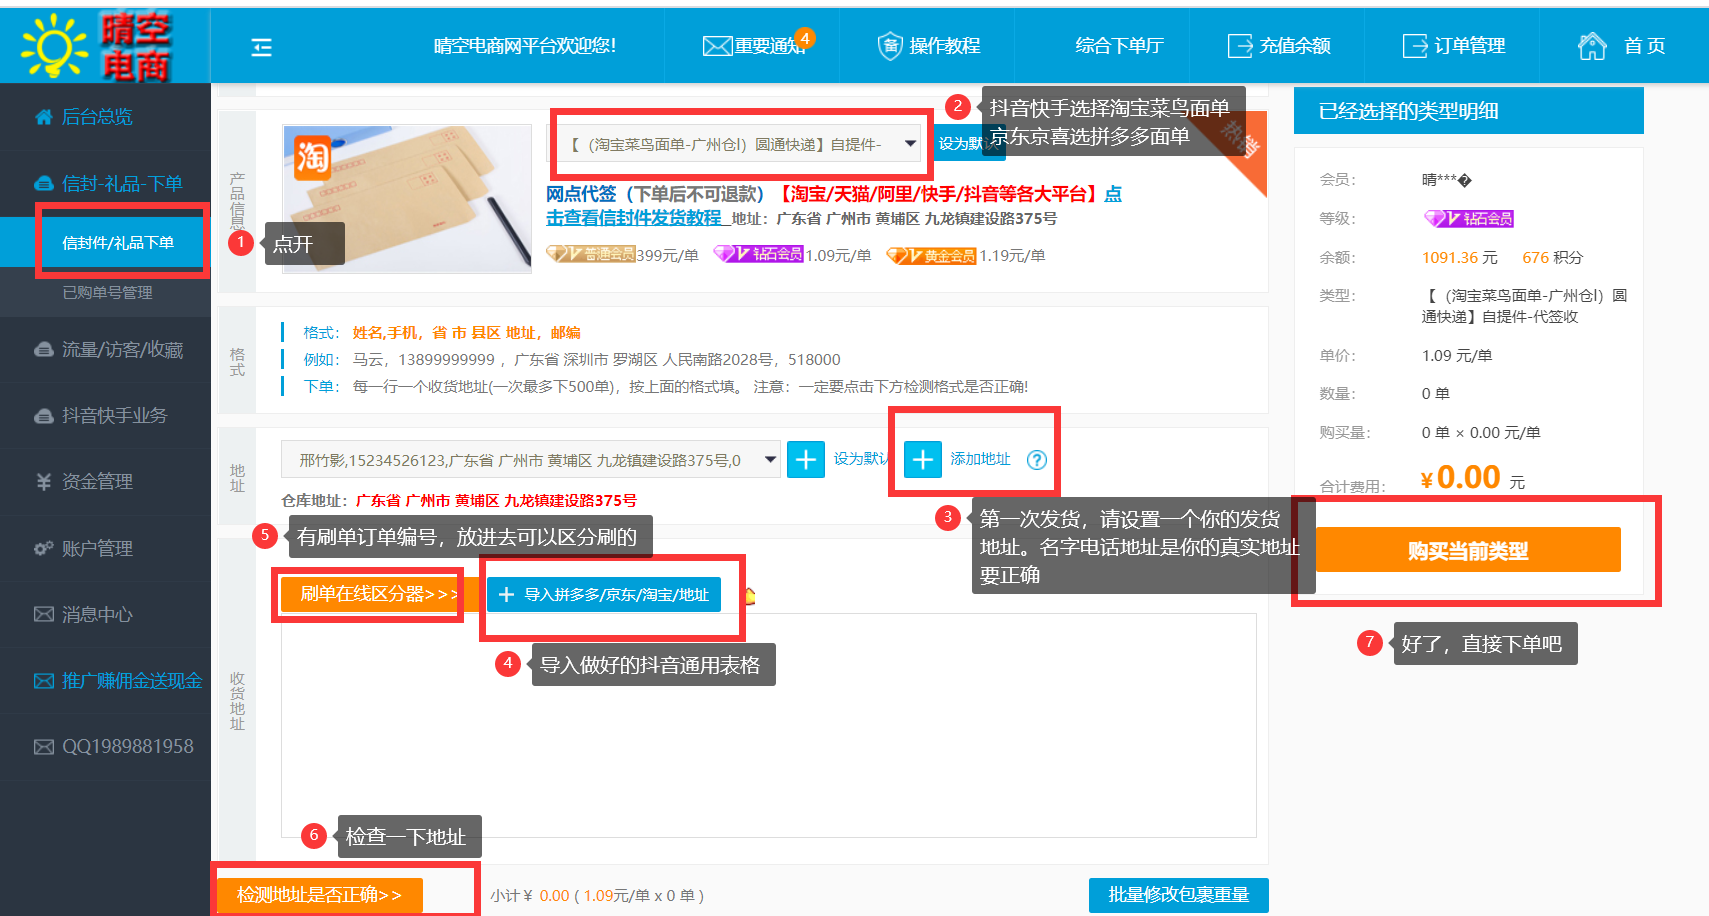Open 综合下单厅 menu item

1119,46
